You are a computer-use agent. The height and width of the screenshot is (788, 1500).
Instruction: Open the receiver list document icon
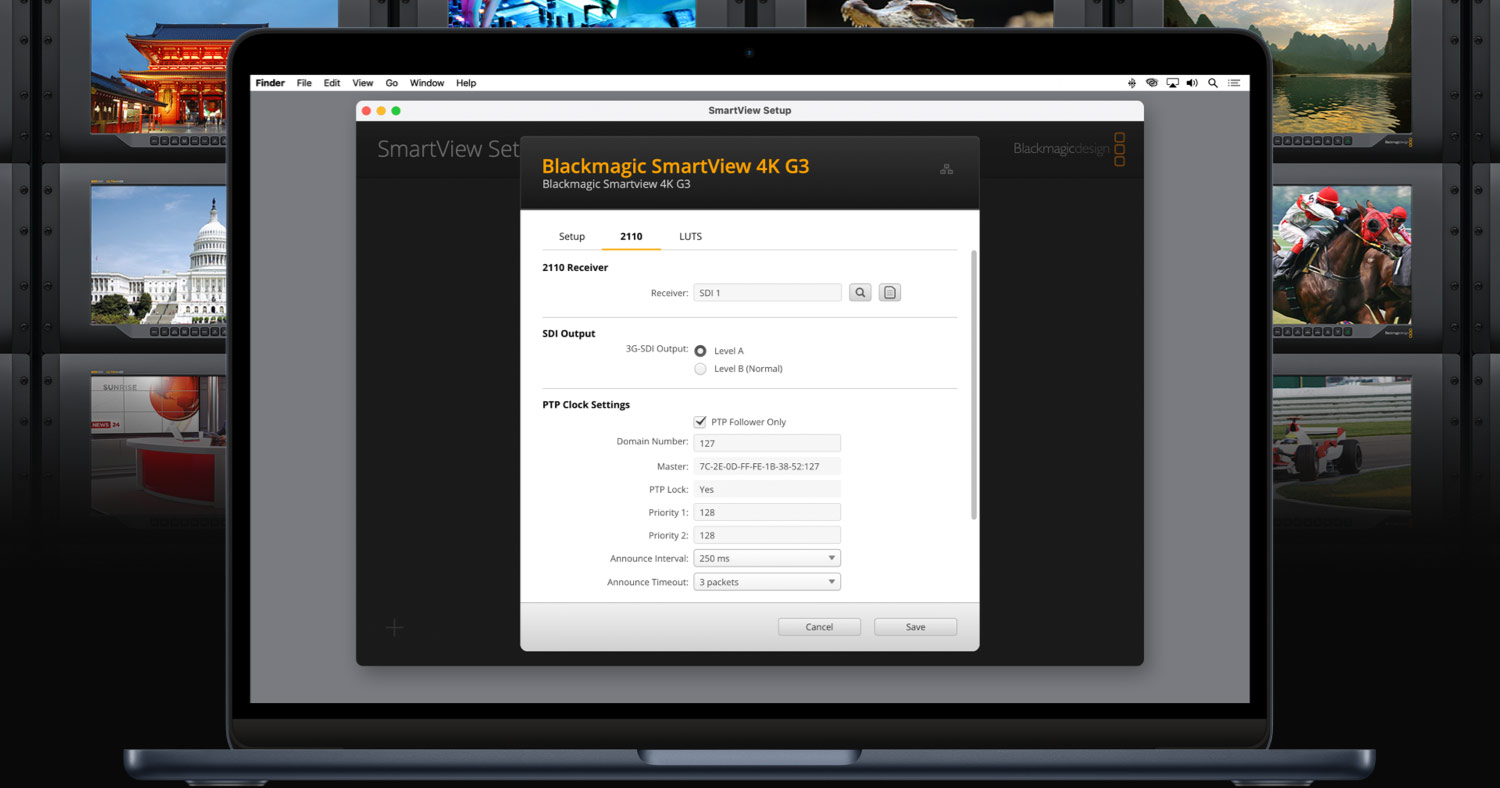[x=889, y=291]
